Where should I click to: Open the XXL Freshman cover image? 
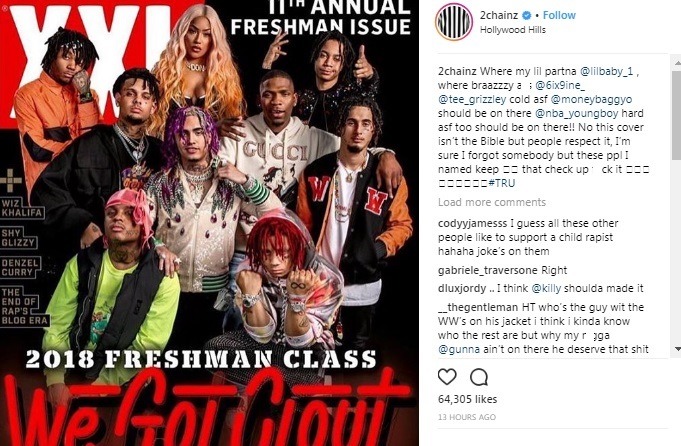click(209, 223)
